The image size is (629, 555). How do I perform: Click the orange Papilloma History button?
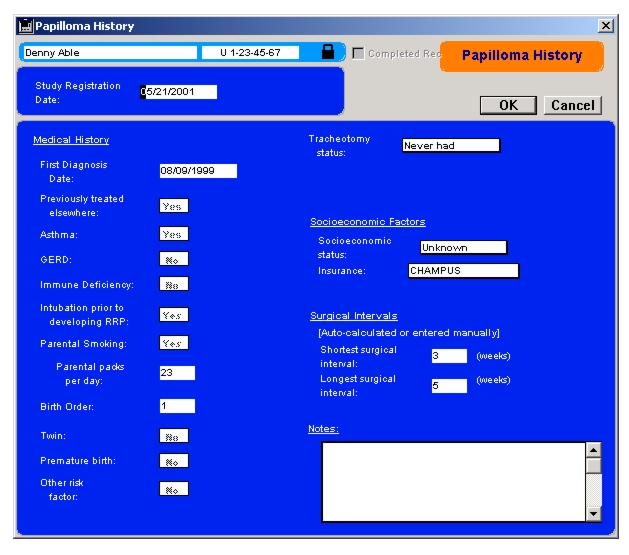coord(521,56)
